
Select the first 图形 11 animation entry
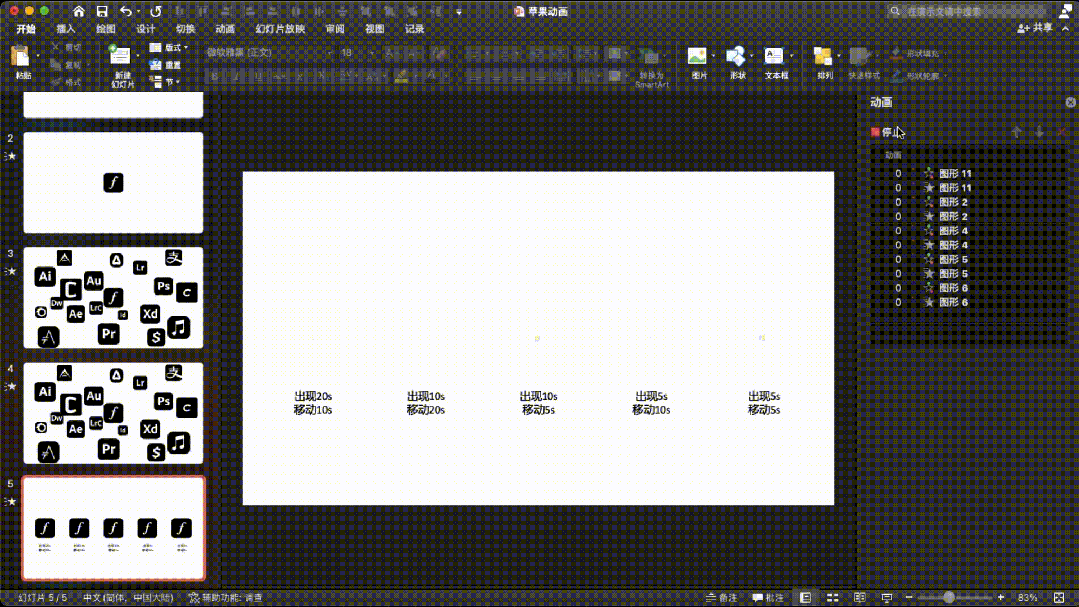click(x=968, y=173)
